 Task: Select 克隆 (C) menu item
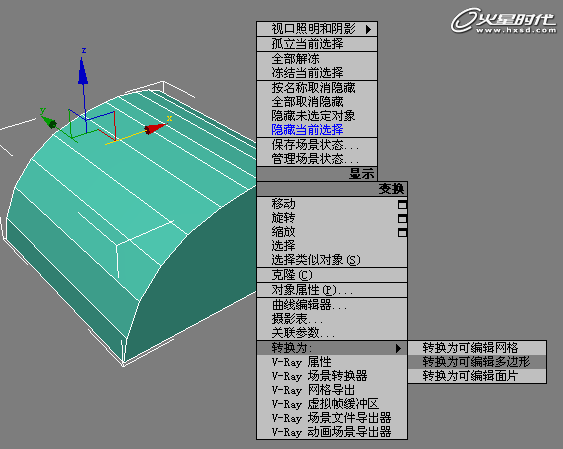coord(332,275)
